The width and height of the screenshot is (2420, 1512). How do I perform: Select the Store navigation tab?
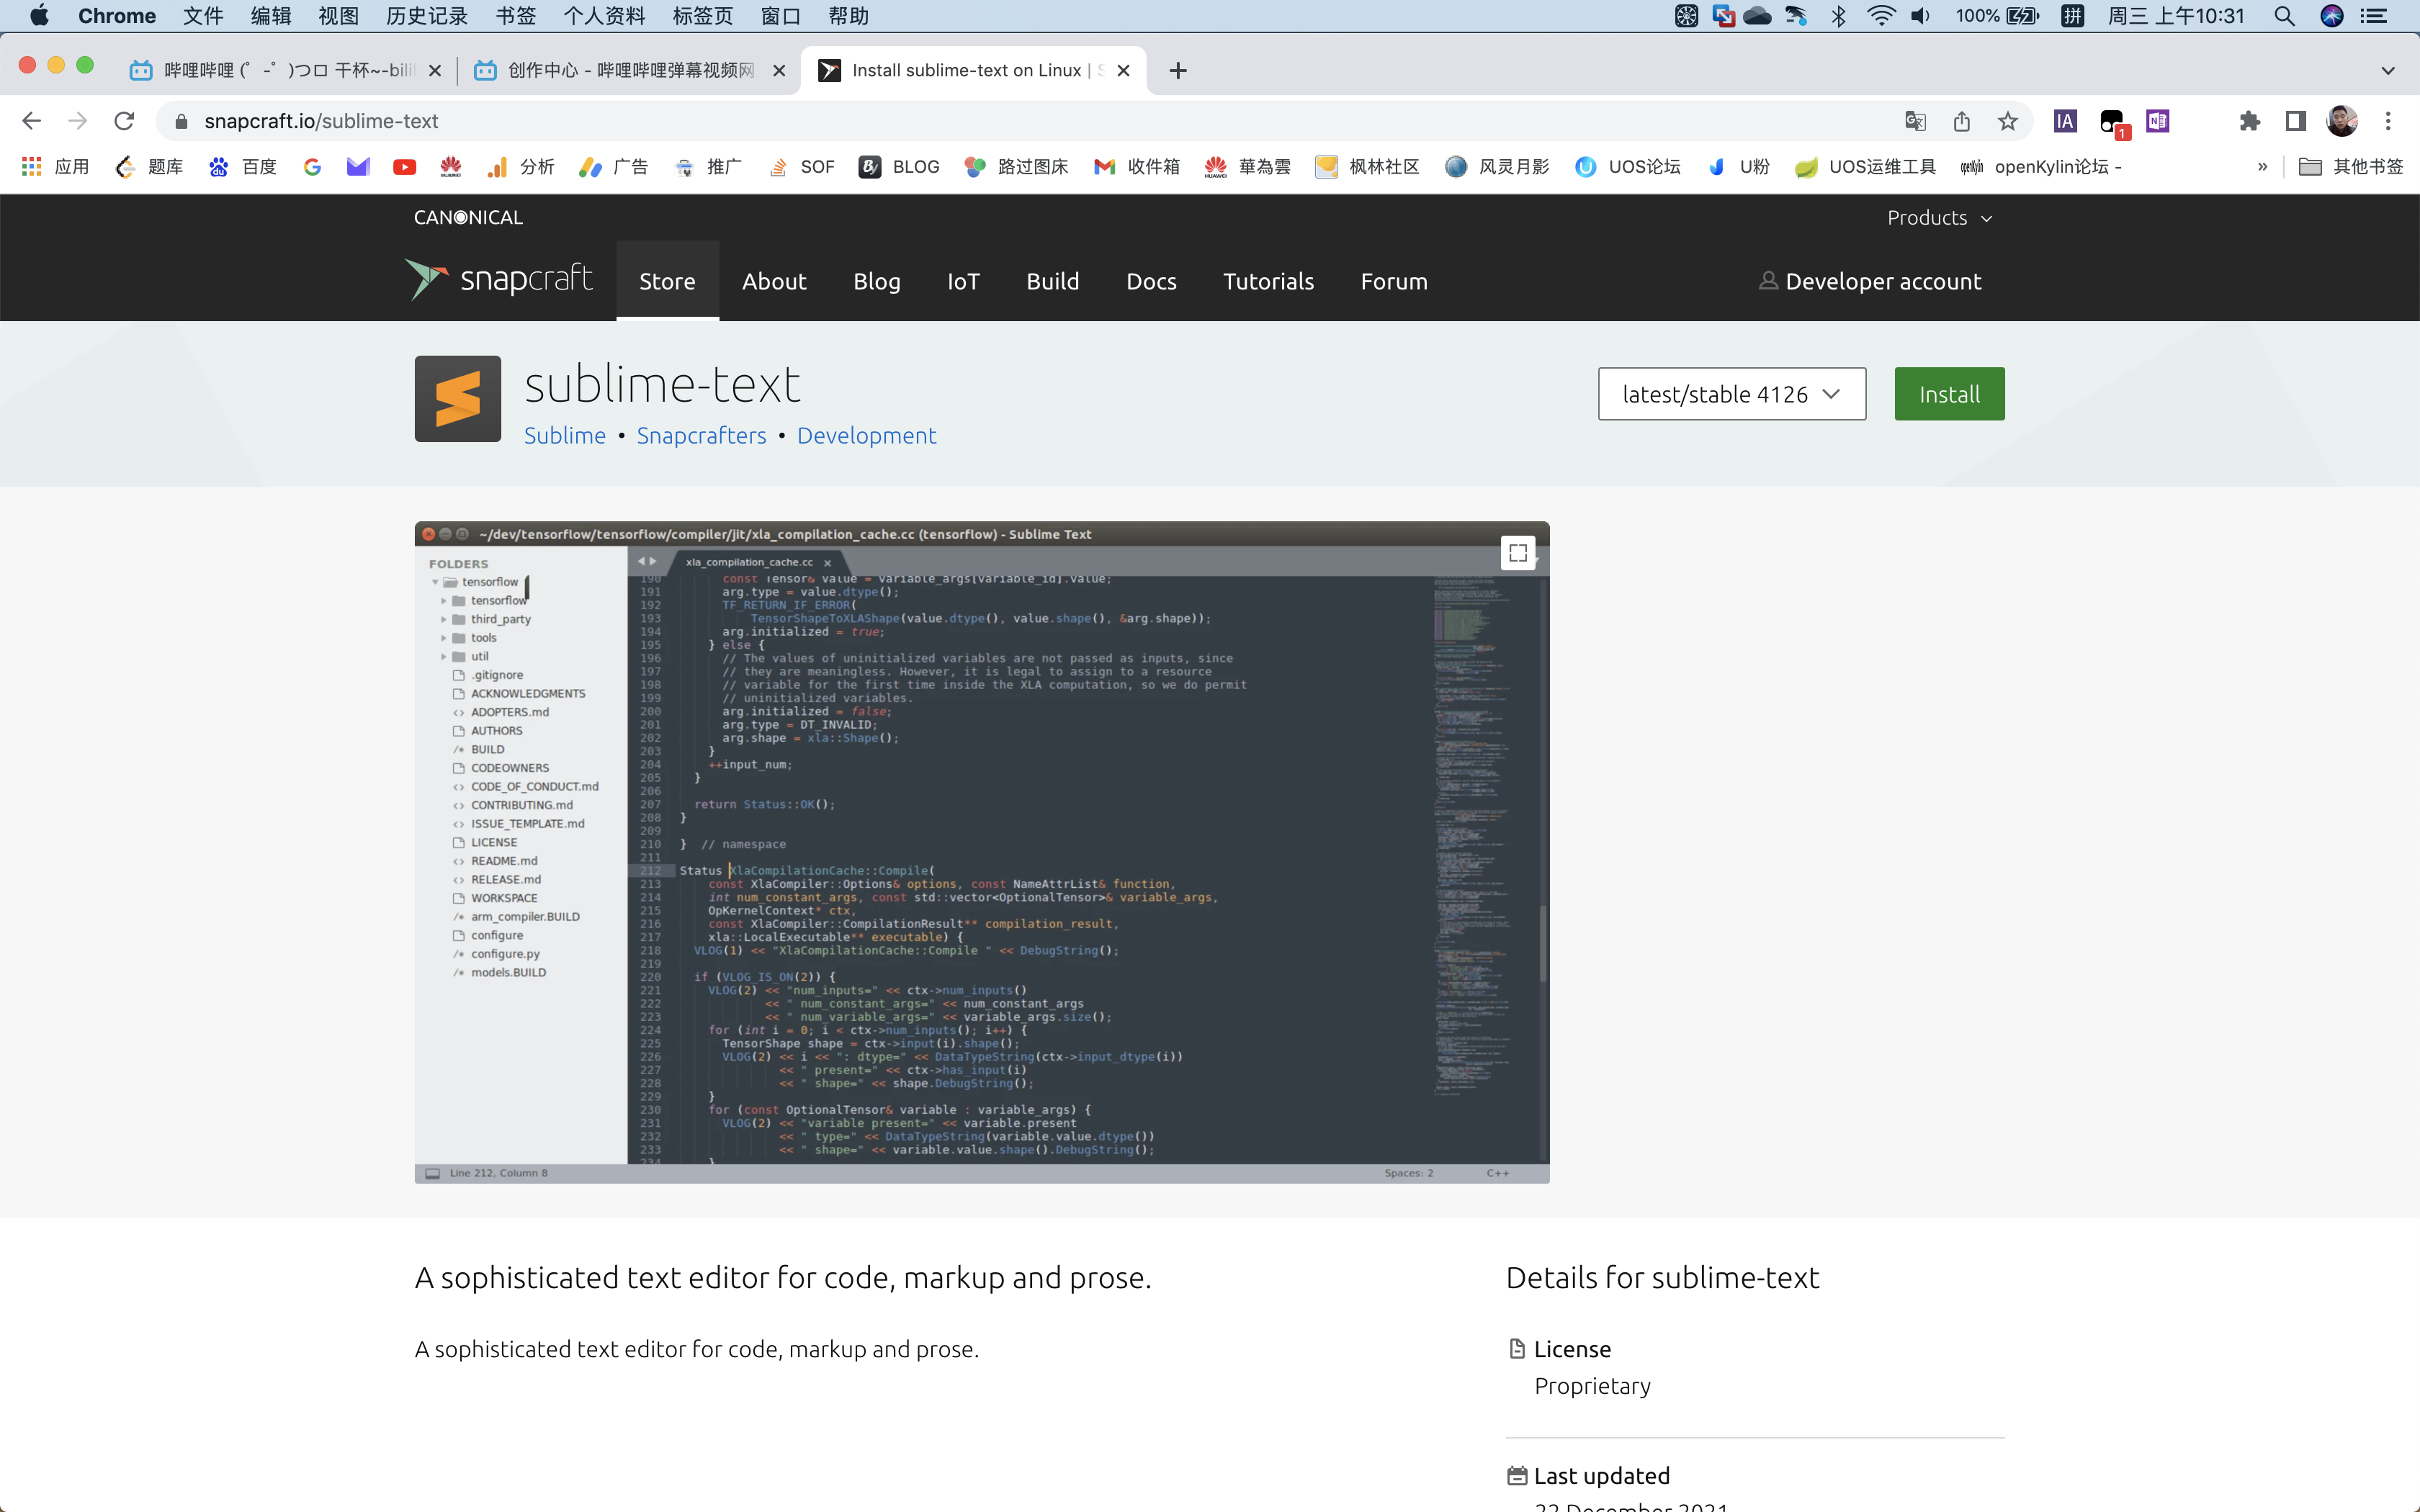coord(667,281)
